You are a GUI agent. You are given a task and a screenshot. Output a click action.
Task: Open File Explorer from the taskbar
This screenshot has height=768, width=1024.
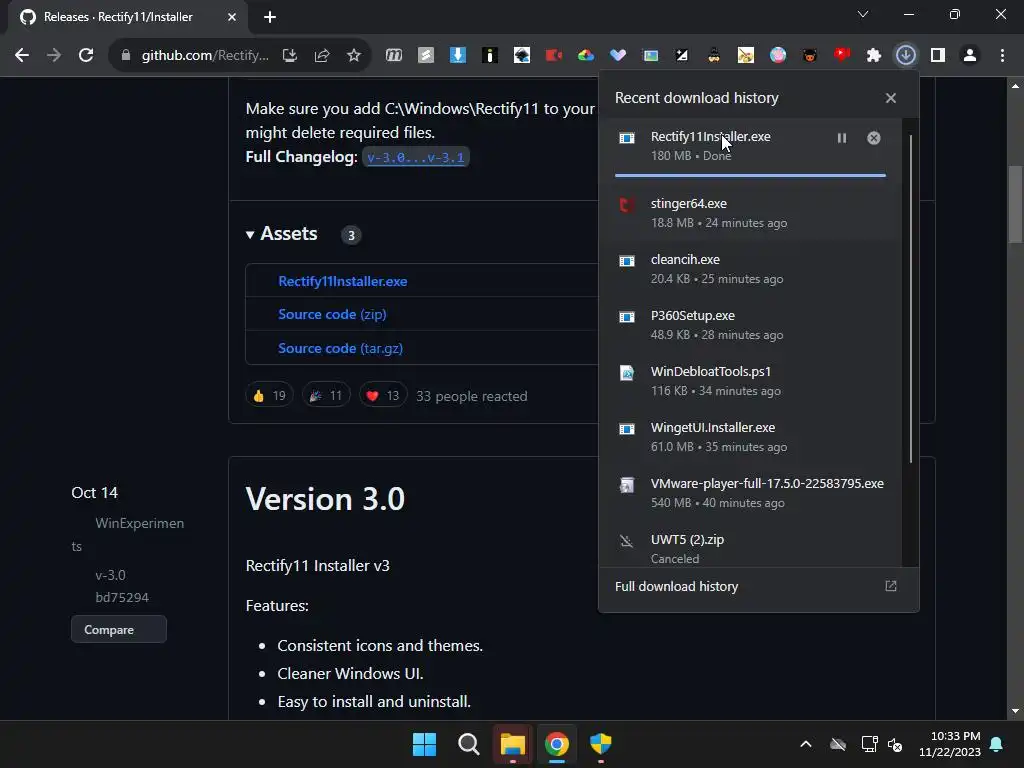[513, 744]
